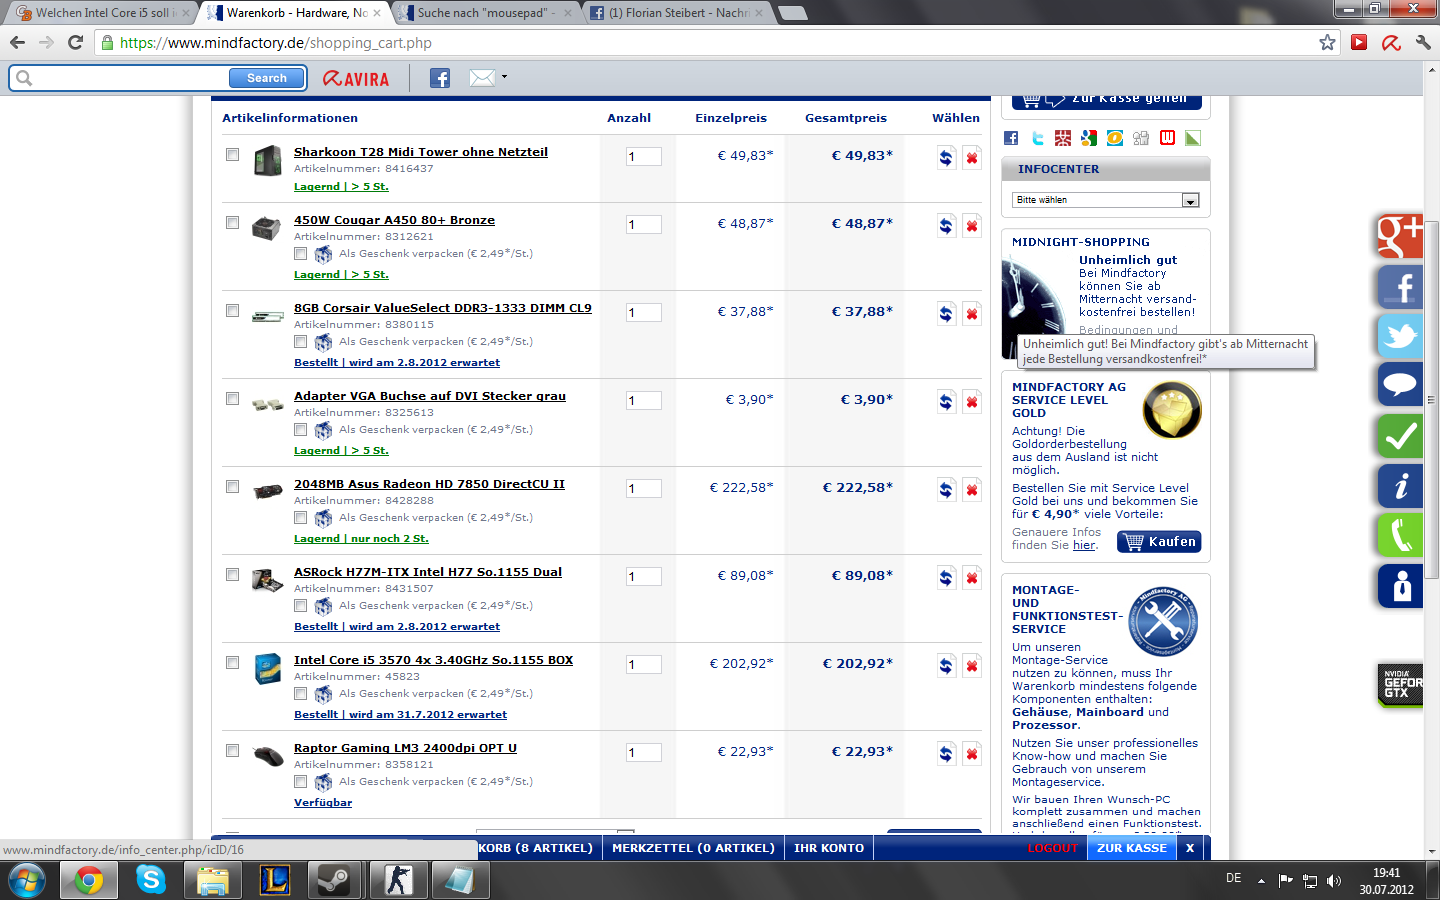Switch to 'Suche nach mousepad' tab
Screen dimensions: 1440x900
(x=486, y=13)
